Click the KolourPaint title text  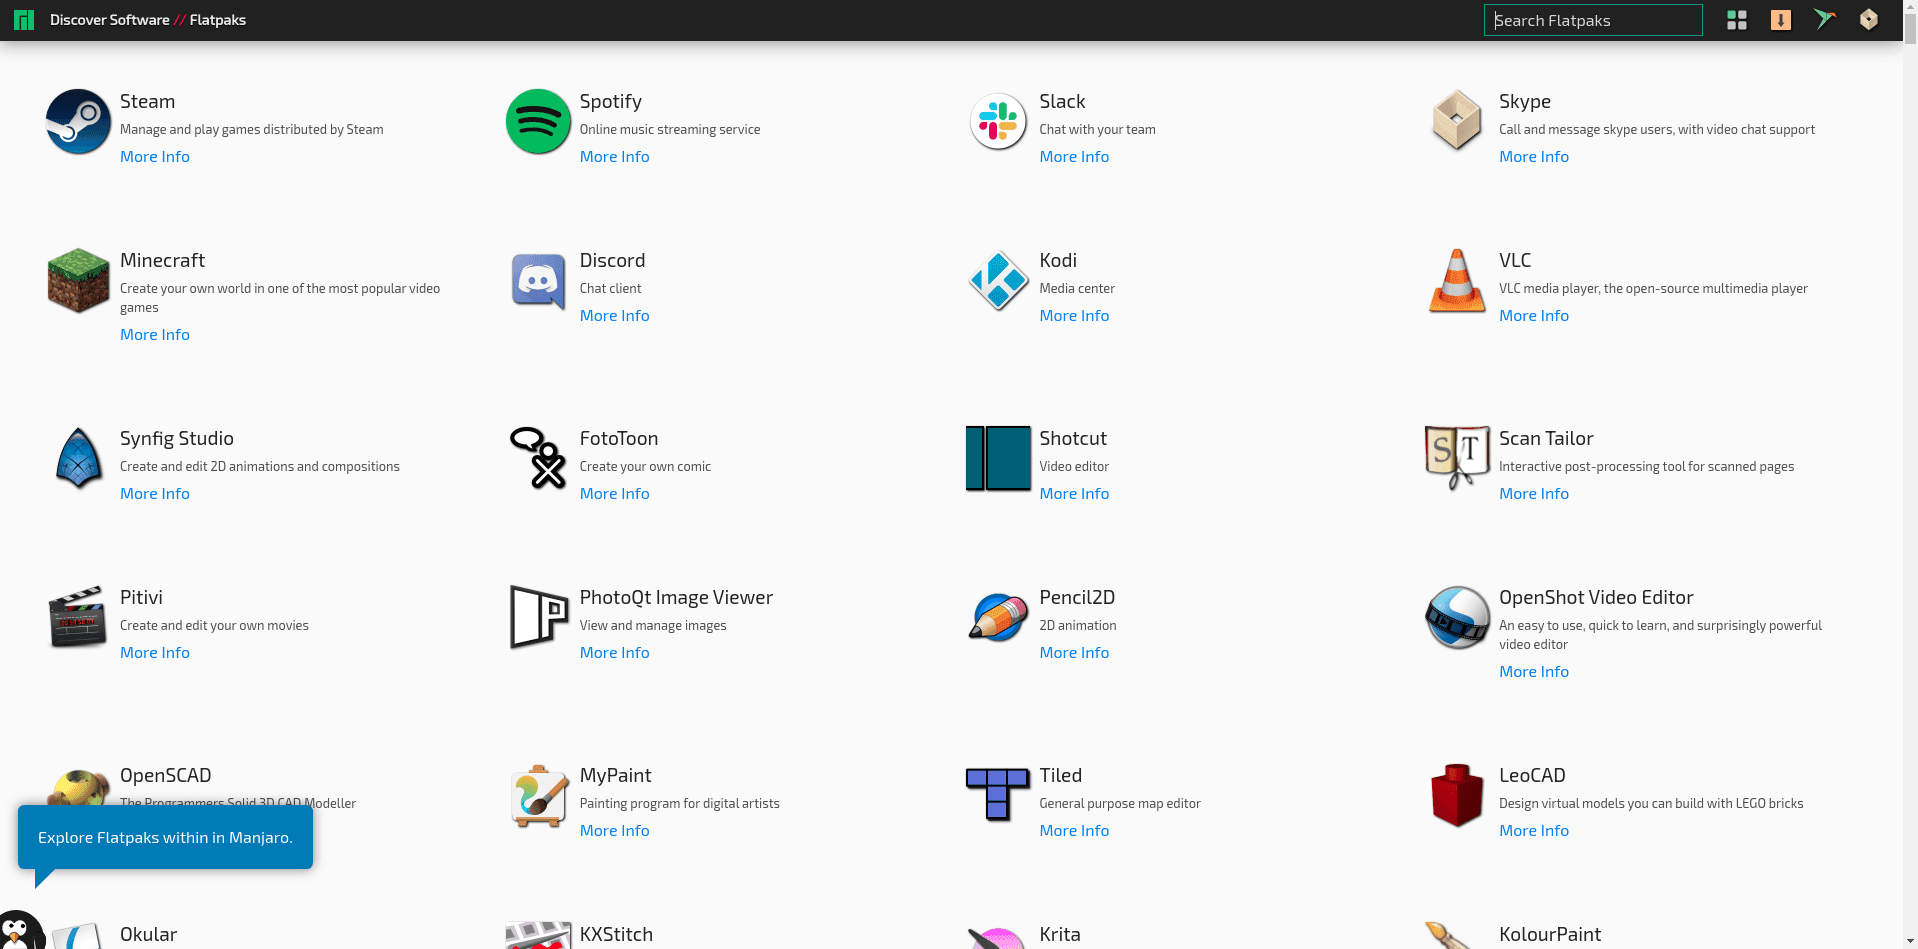(1550, 935)
